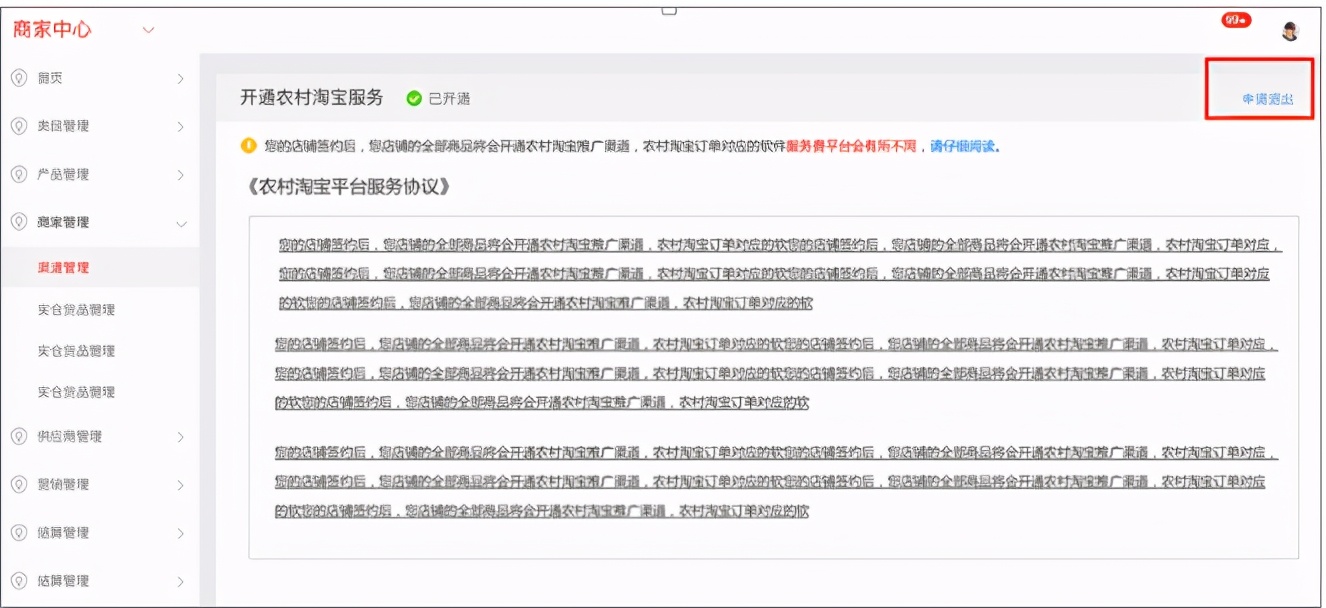Open the 商家中心 dropdown arrow
The image size is (1326, 608).
[x=146, y=31]
